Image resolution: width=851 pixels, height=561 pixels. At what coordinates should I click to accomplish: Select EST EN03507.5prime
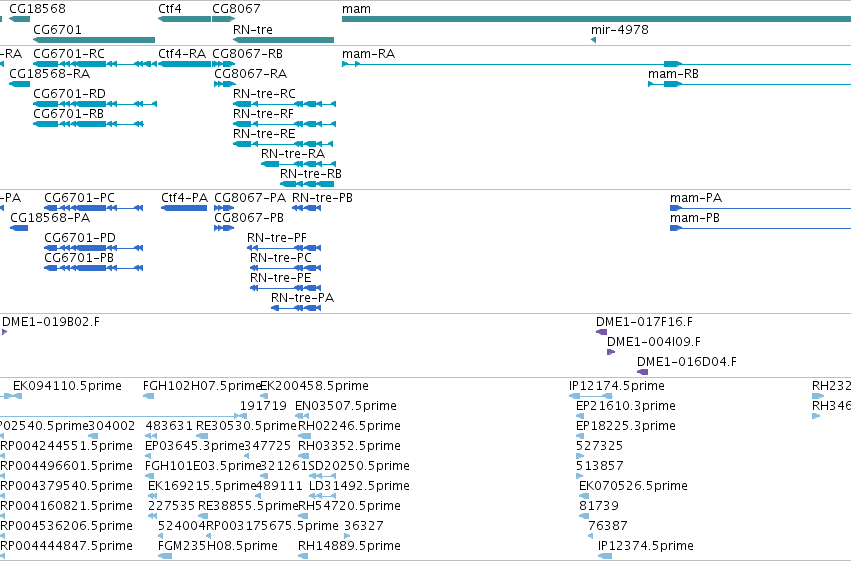pyautogui.click(x=302, y=416)
